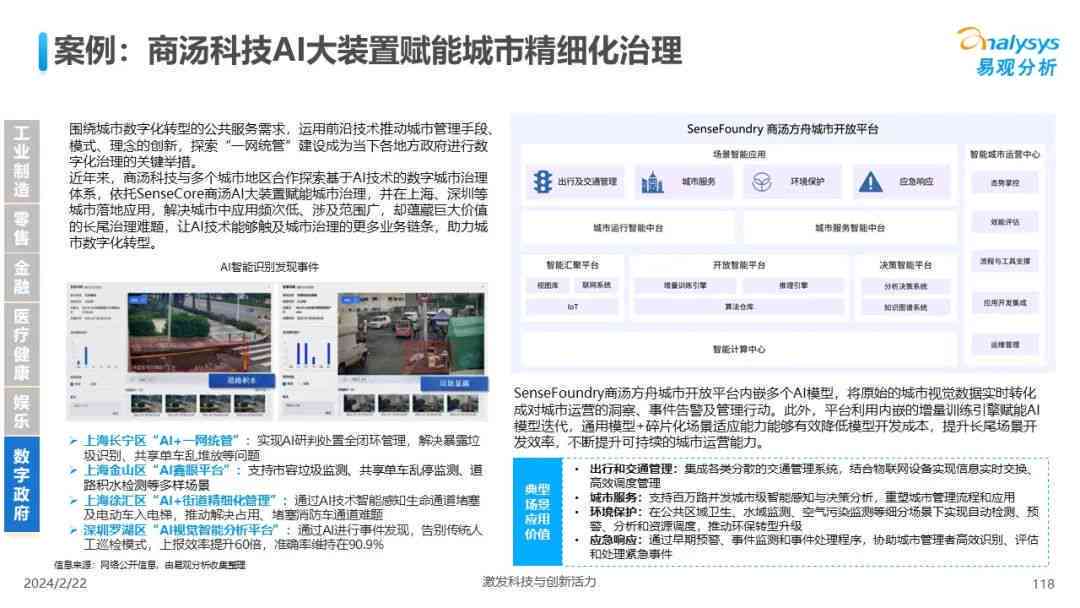The image size is (1080, 608).
Task: Click the link 上海金山区“AI鑫眼平台”
Action: tap(157, 470)
